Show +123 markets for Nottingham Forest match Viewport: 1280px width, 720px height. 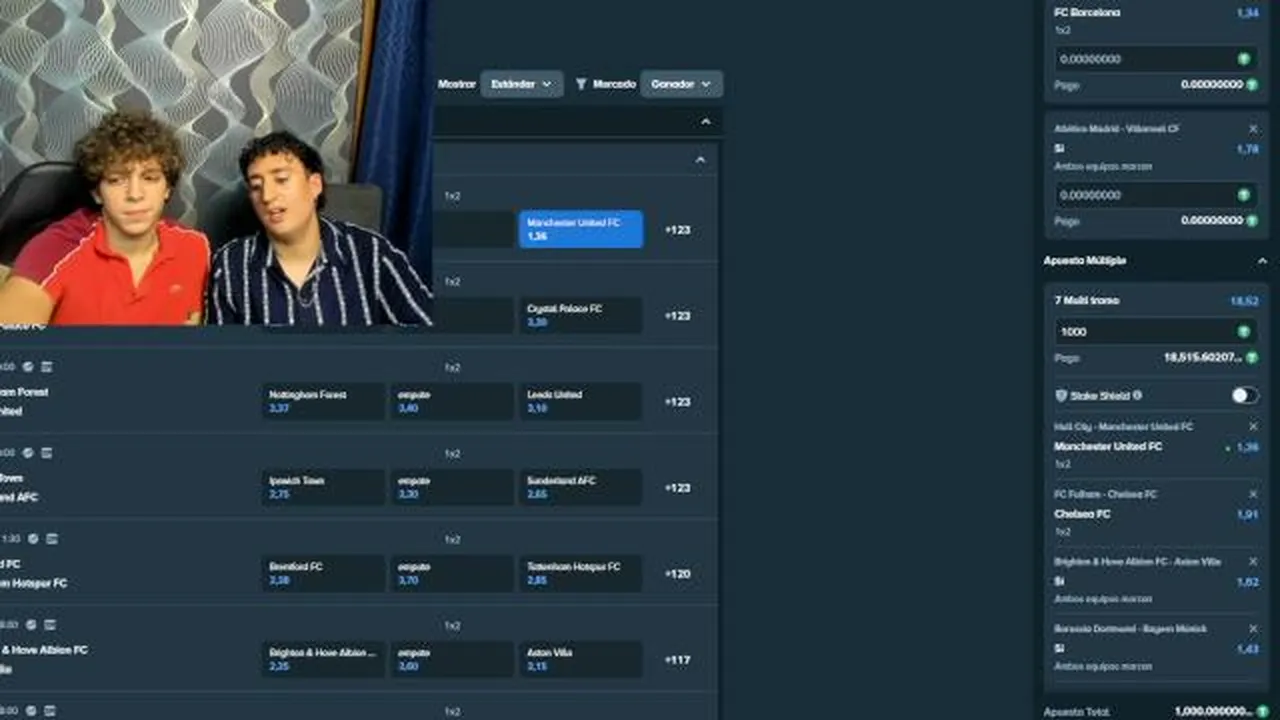(x=678, y=402)
